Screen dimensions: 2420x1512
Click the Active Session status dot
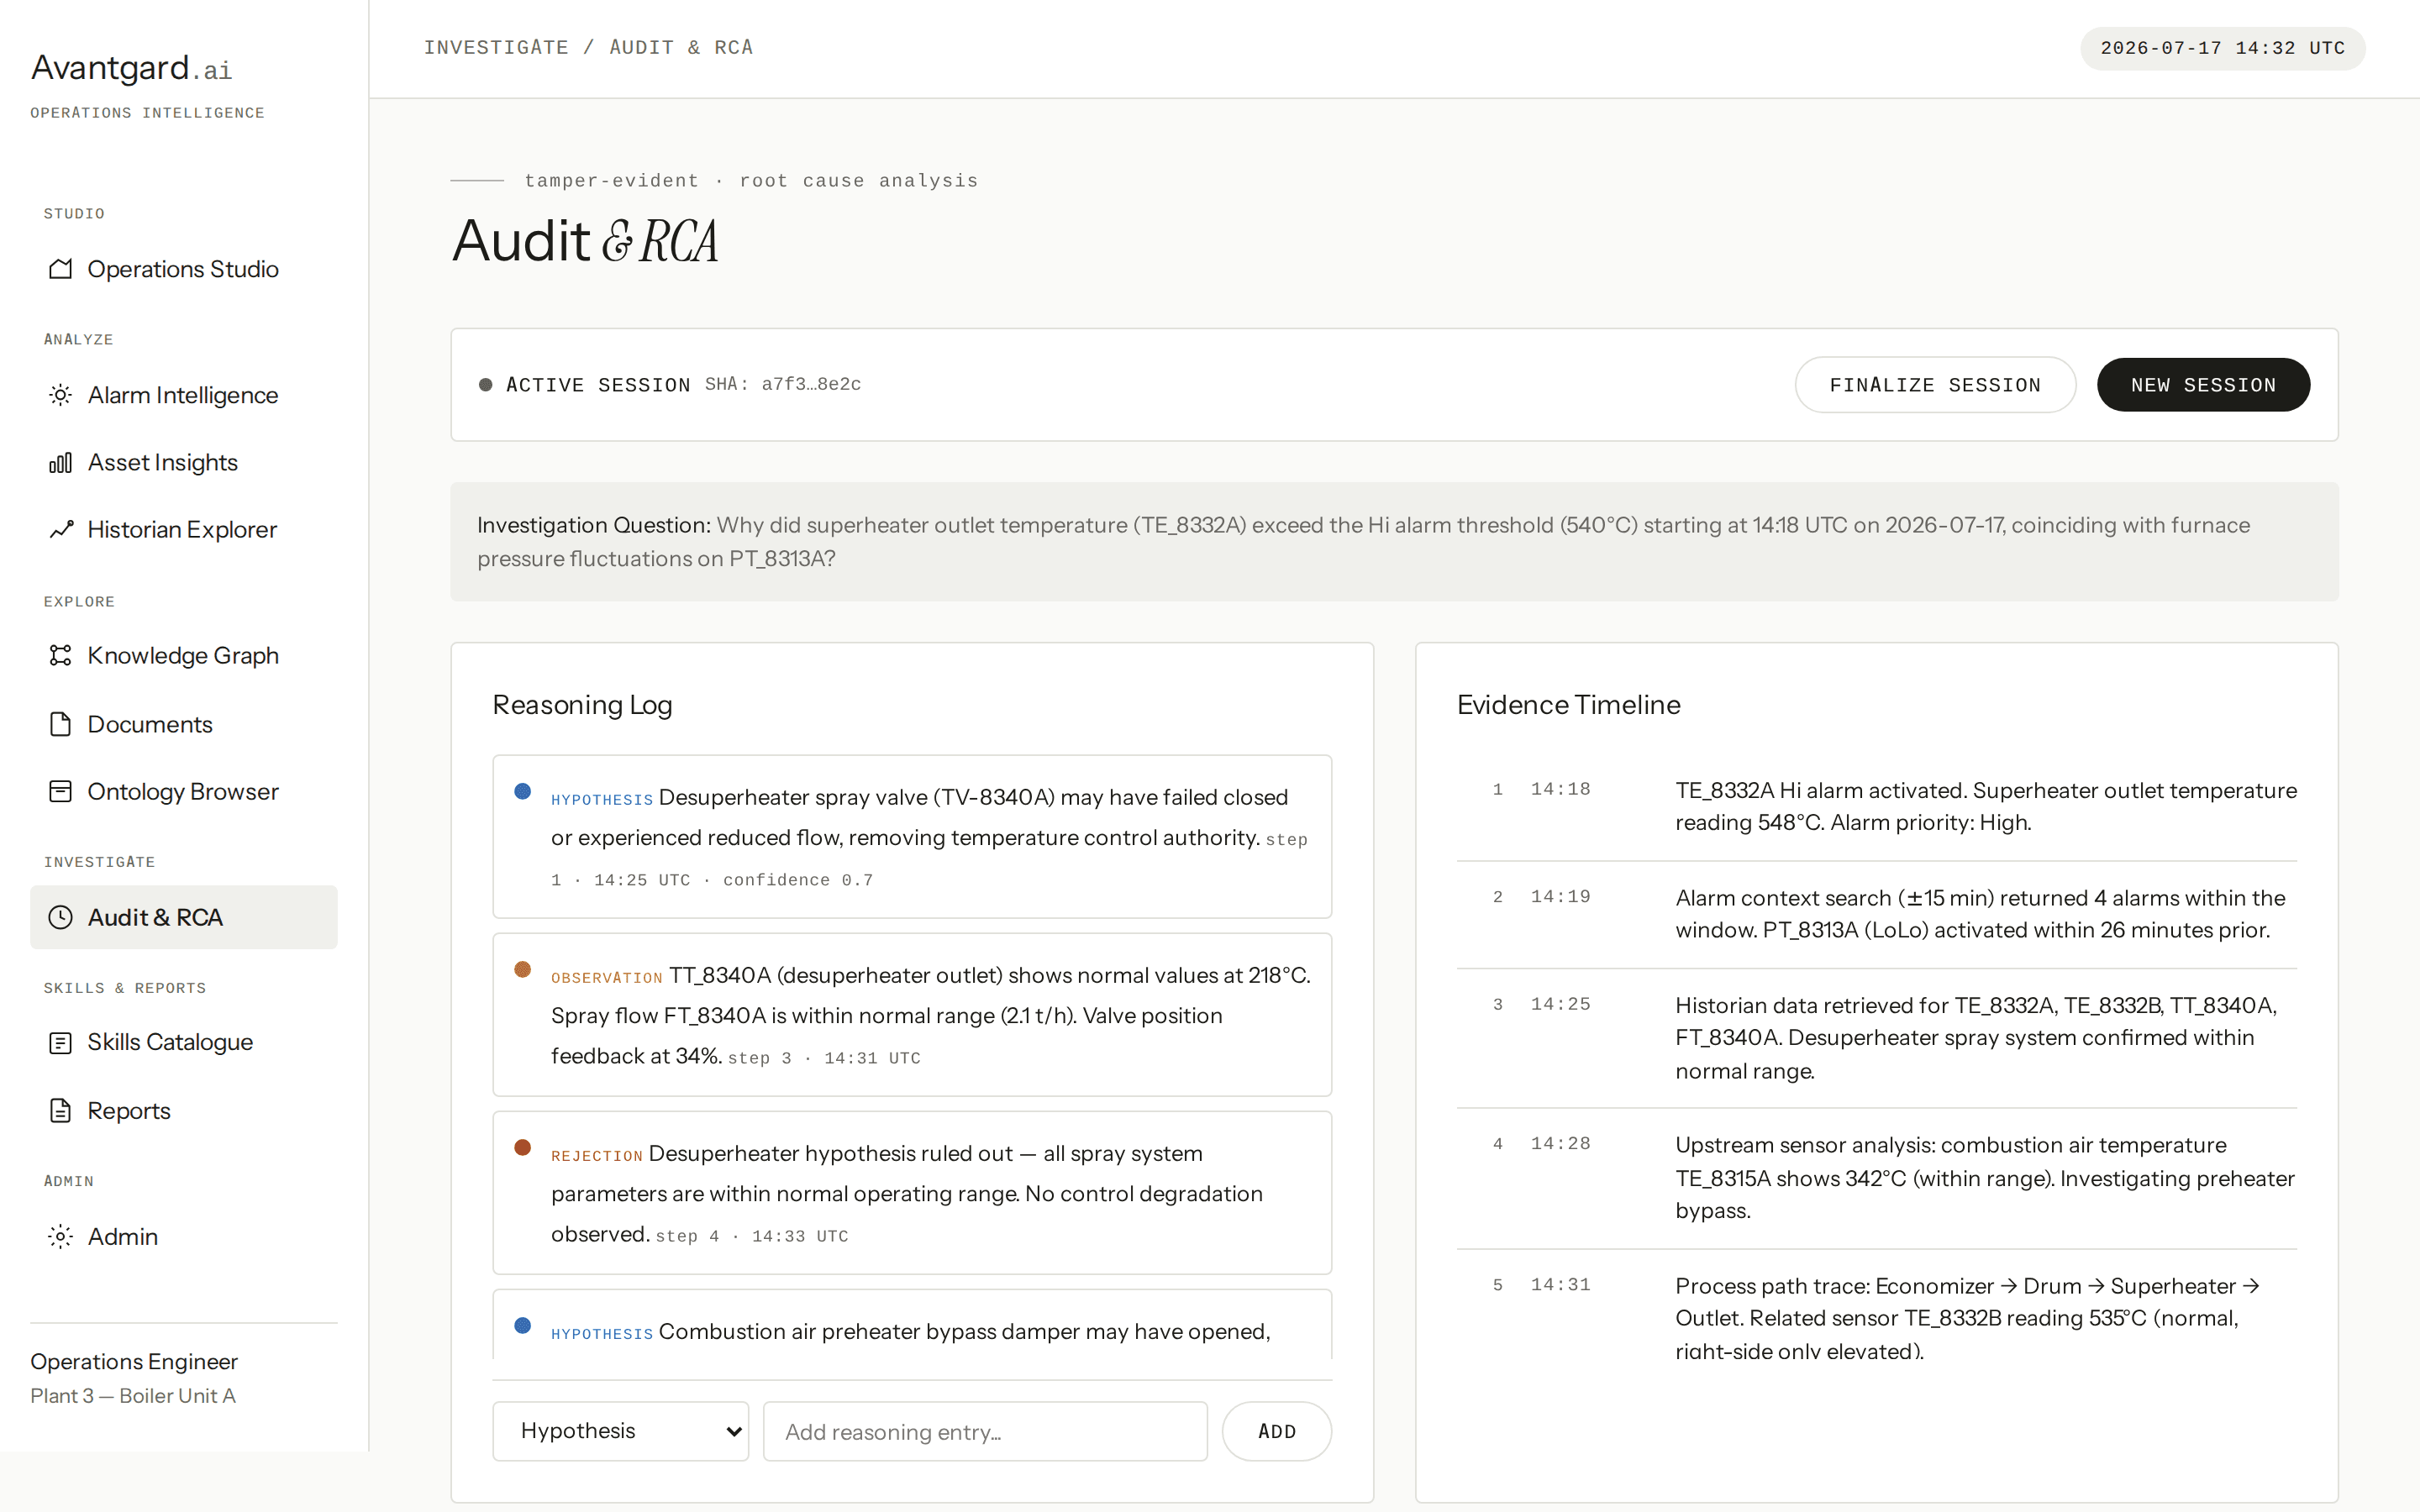point(485,385)
